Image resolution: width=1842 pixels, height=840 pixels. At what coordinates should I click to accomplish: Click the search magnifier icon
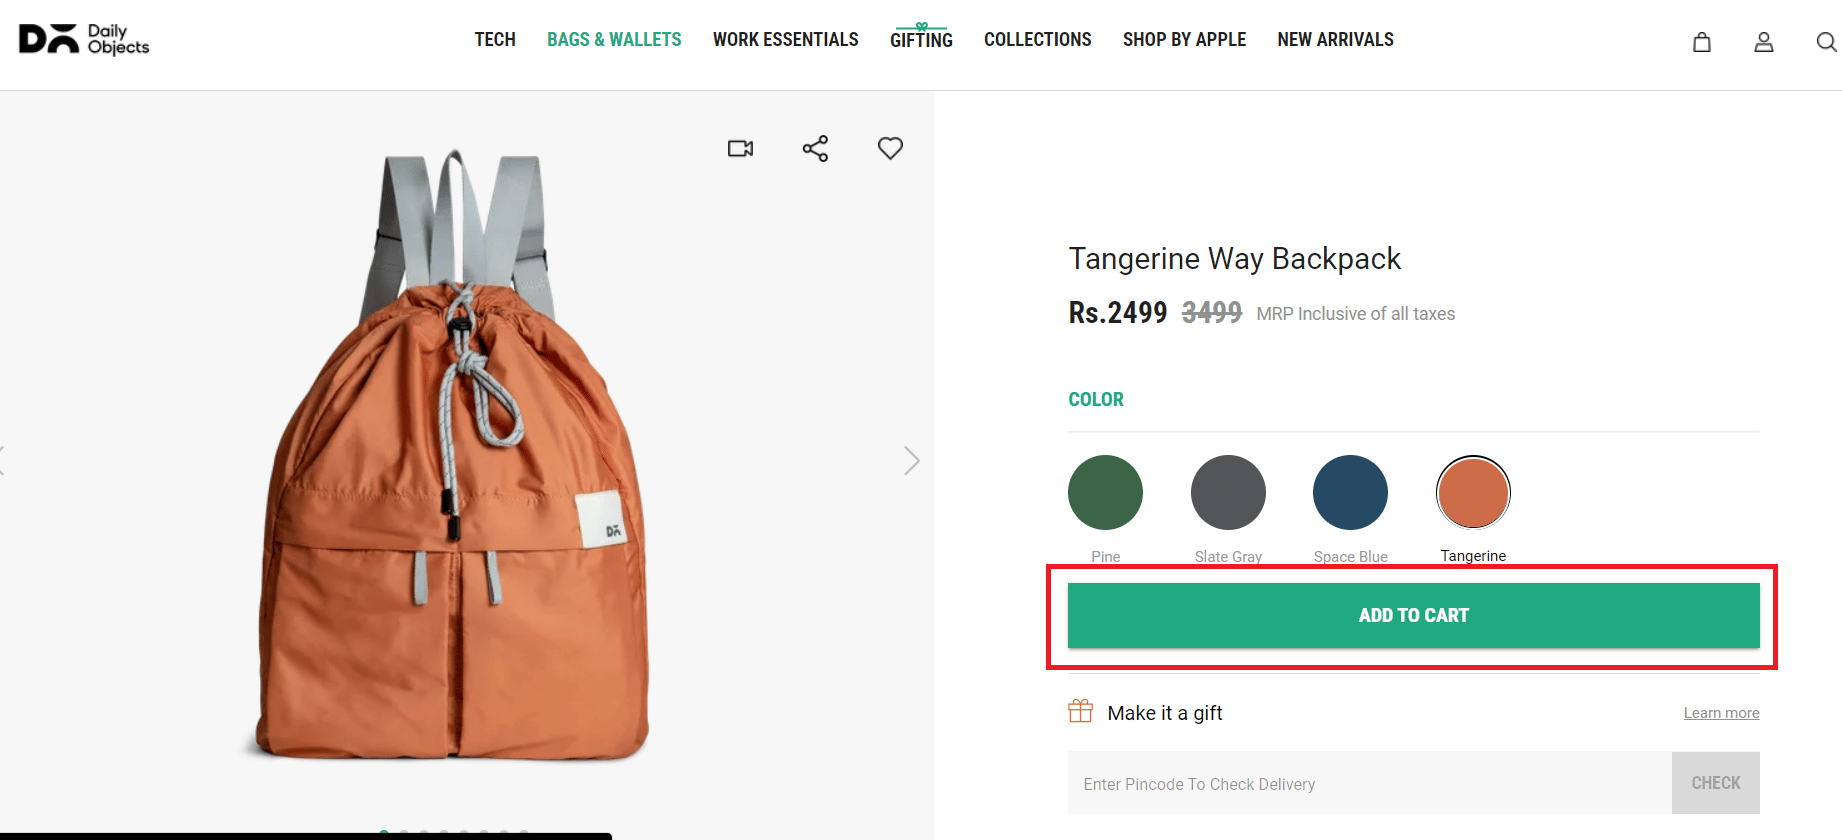pos(1825,42)
